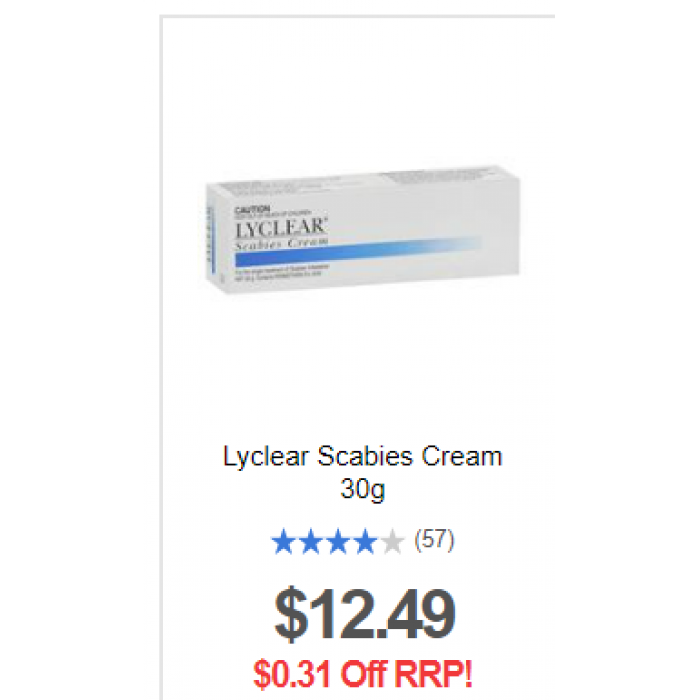Click the grey fifth rating star
The width and height of the screenshot is (700, 700).
[x=392, y=542]
